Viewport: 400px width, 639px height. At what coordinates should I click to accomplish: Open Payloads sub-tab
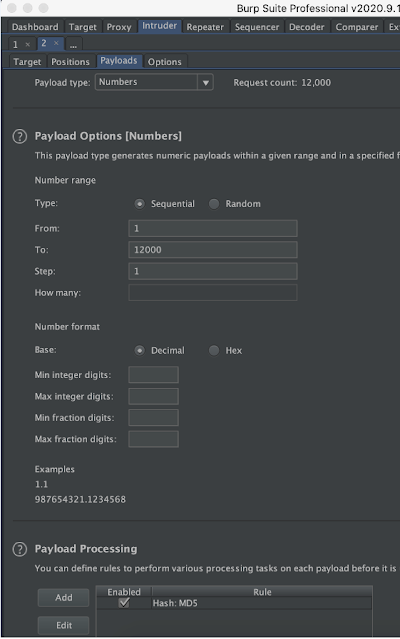[x=119, y=60]
